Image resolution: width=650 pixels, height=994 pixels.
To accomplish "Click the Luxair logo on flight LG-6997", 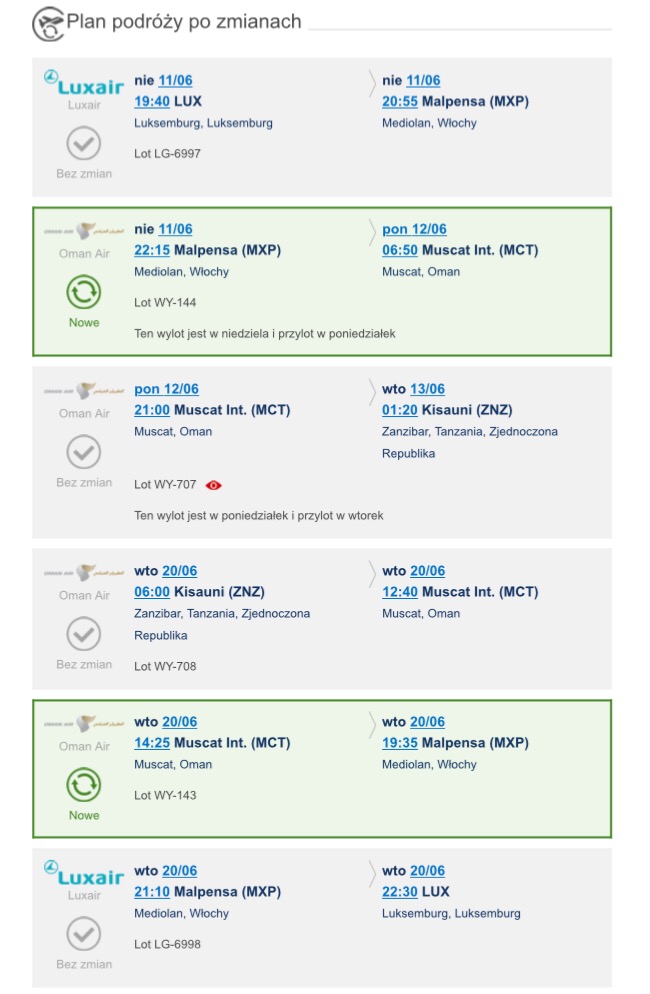I will click(x=84, y=83).
